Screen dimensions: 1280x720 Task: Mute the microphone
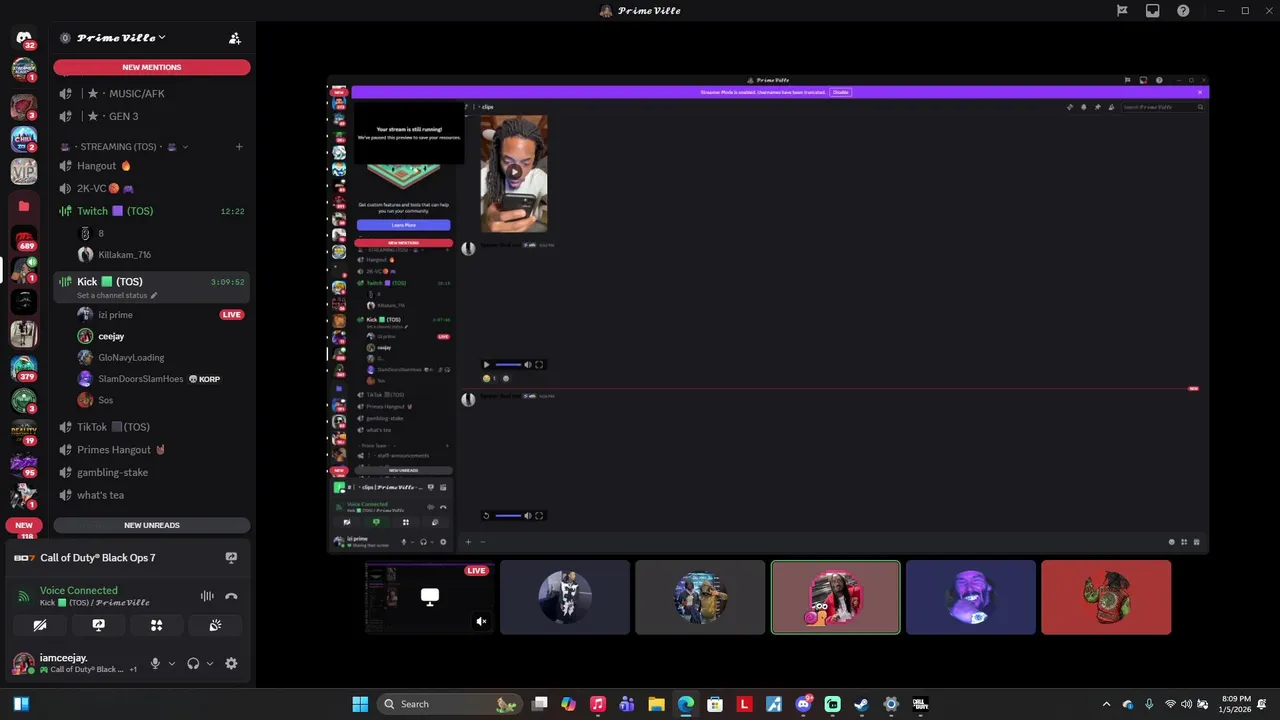click(155, 664)
